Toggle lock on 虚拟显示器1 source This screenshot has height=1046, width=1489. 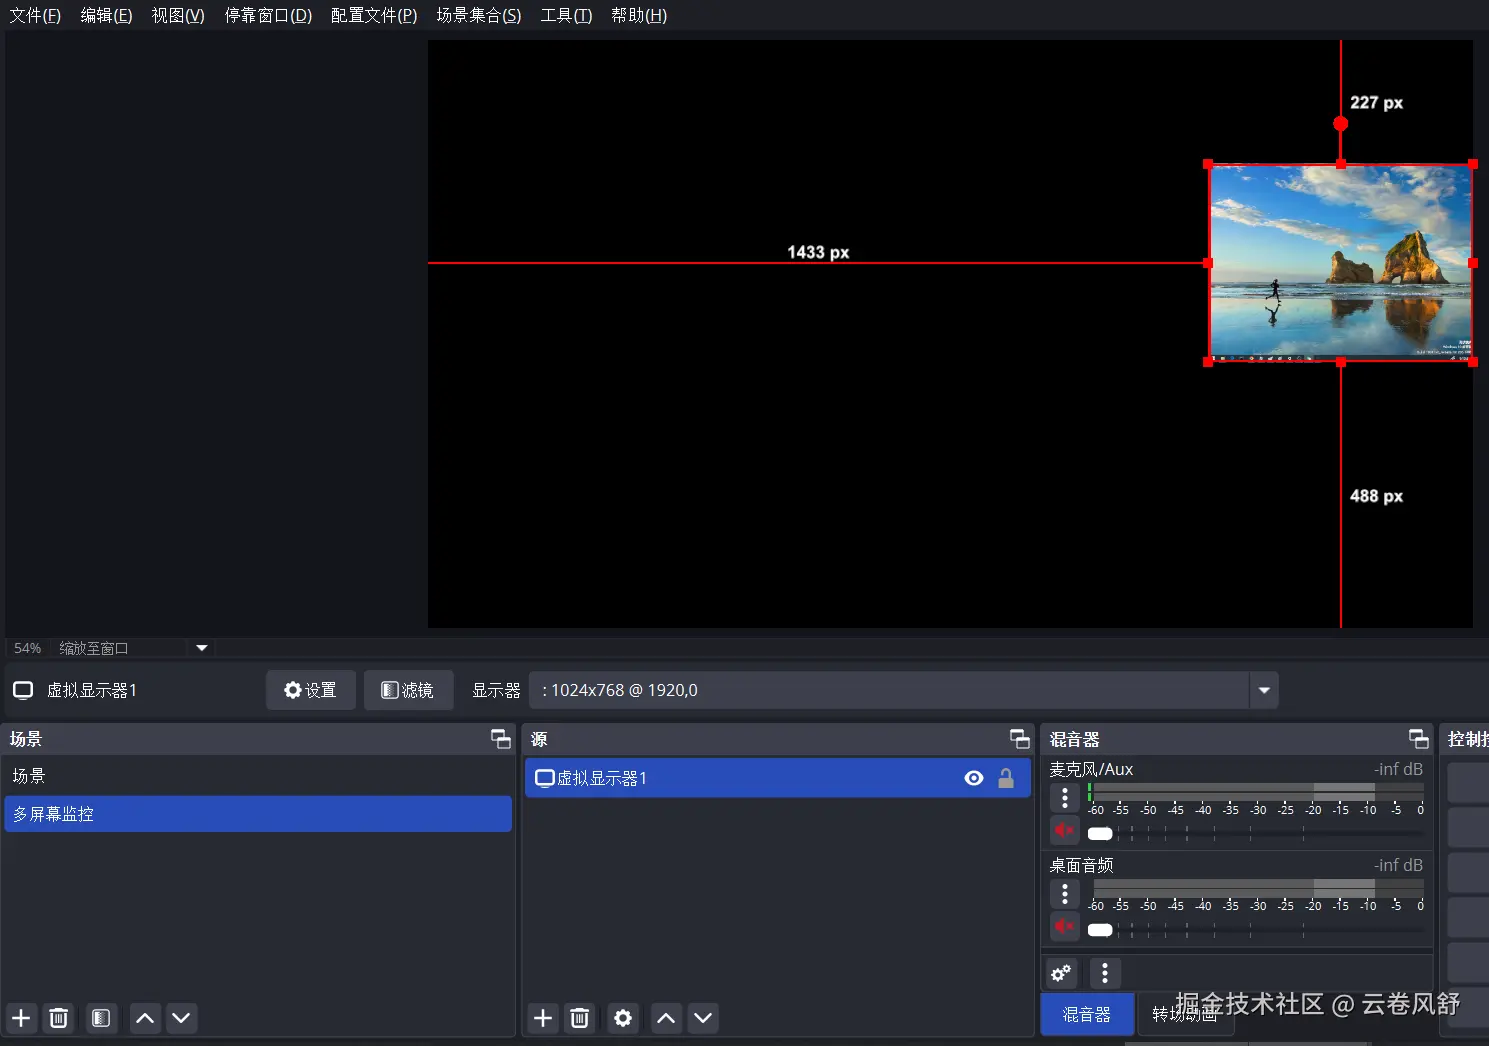pos(1006,778)
